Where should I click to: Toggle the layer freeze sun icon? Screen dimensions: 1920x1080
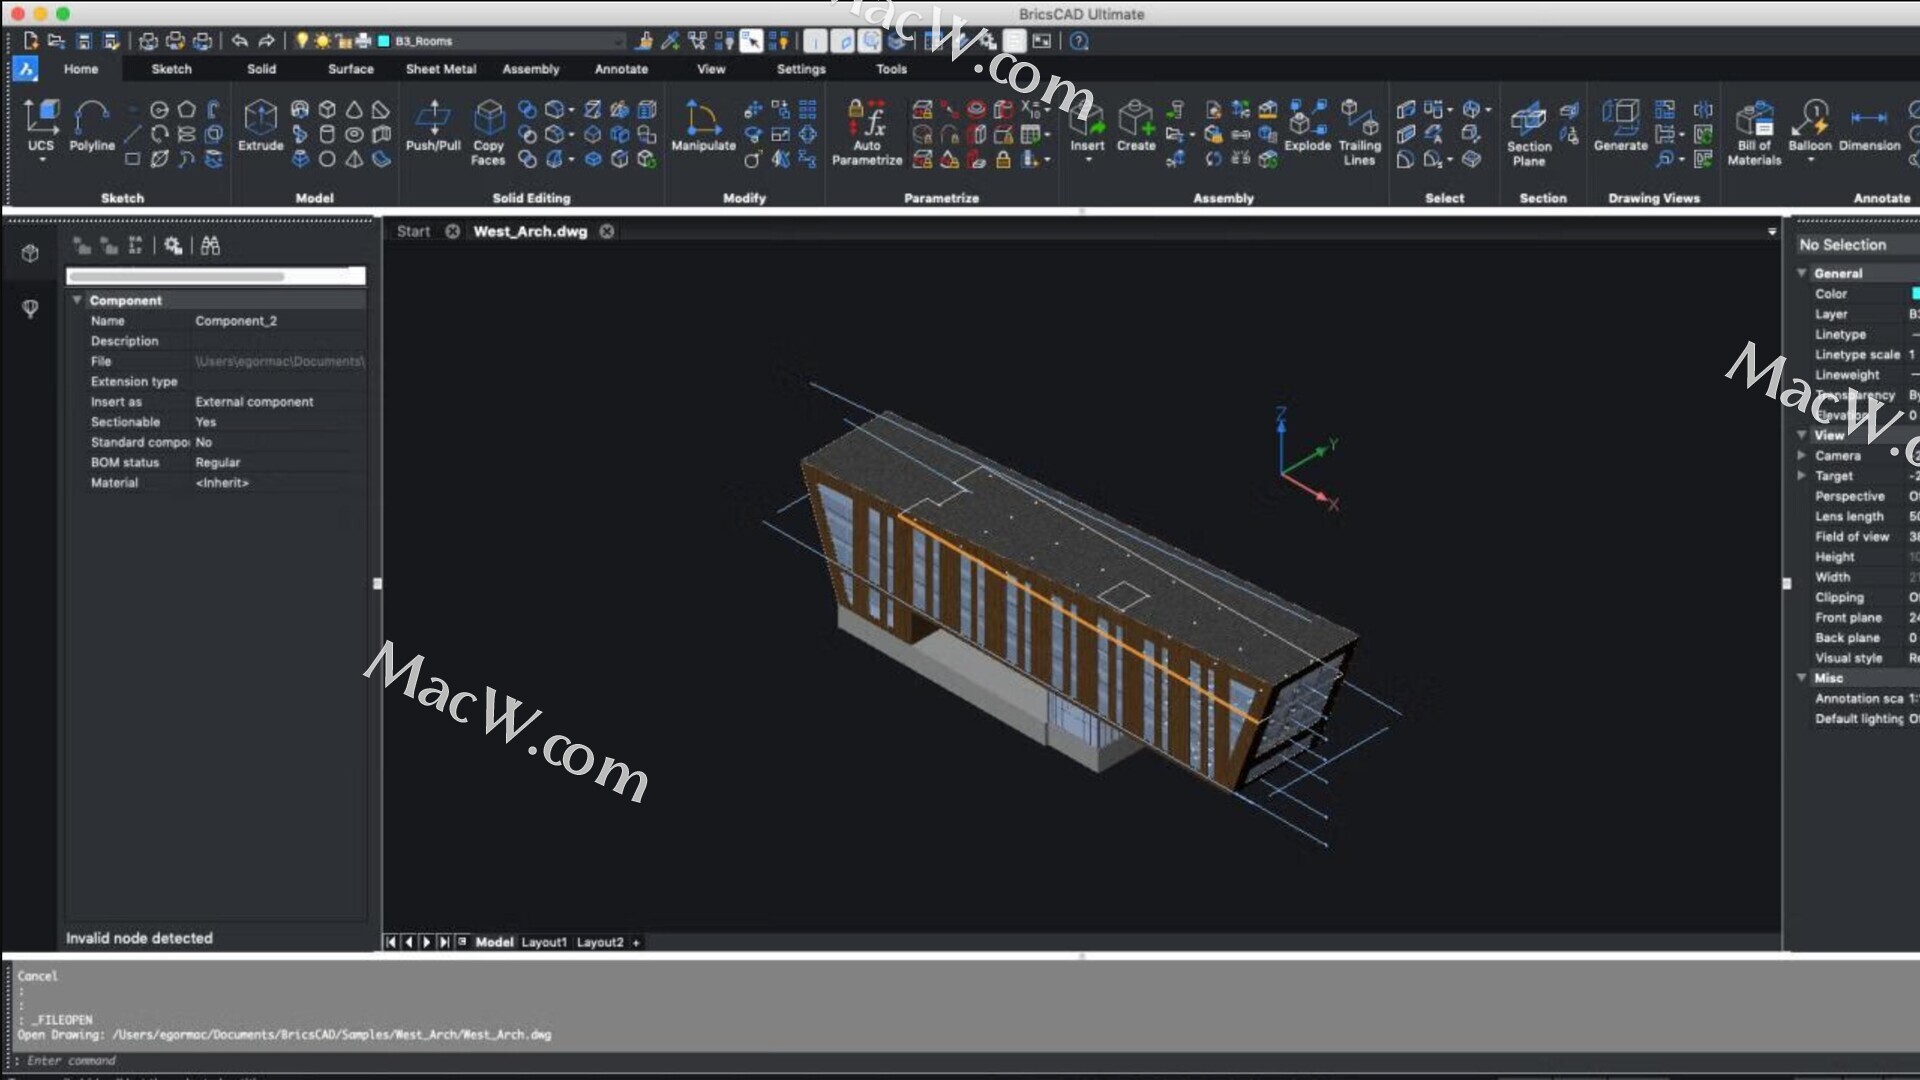coord(322,41)
